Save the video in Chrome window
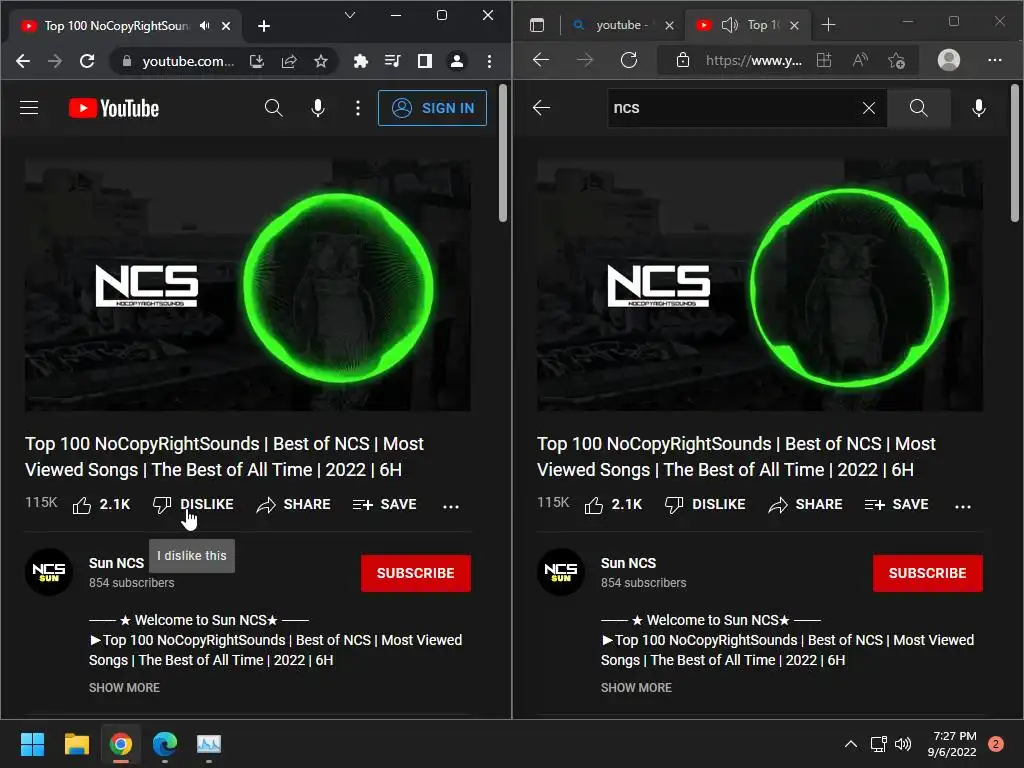1024x768 pixels. point(385,505)
